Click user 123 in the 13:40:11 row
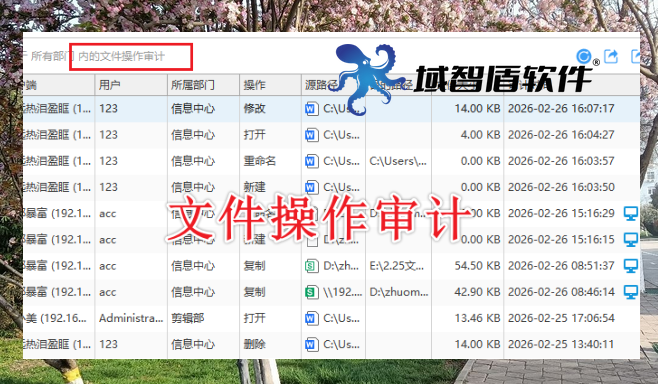The height and width of the screenshot is (384, 659). click(108, 345)
